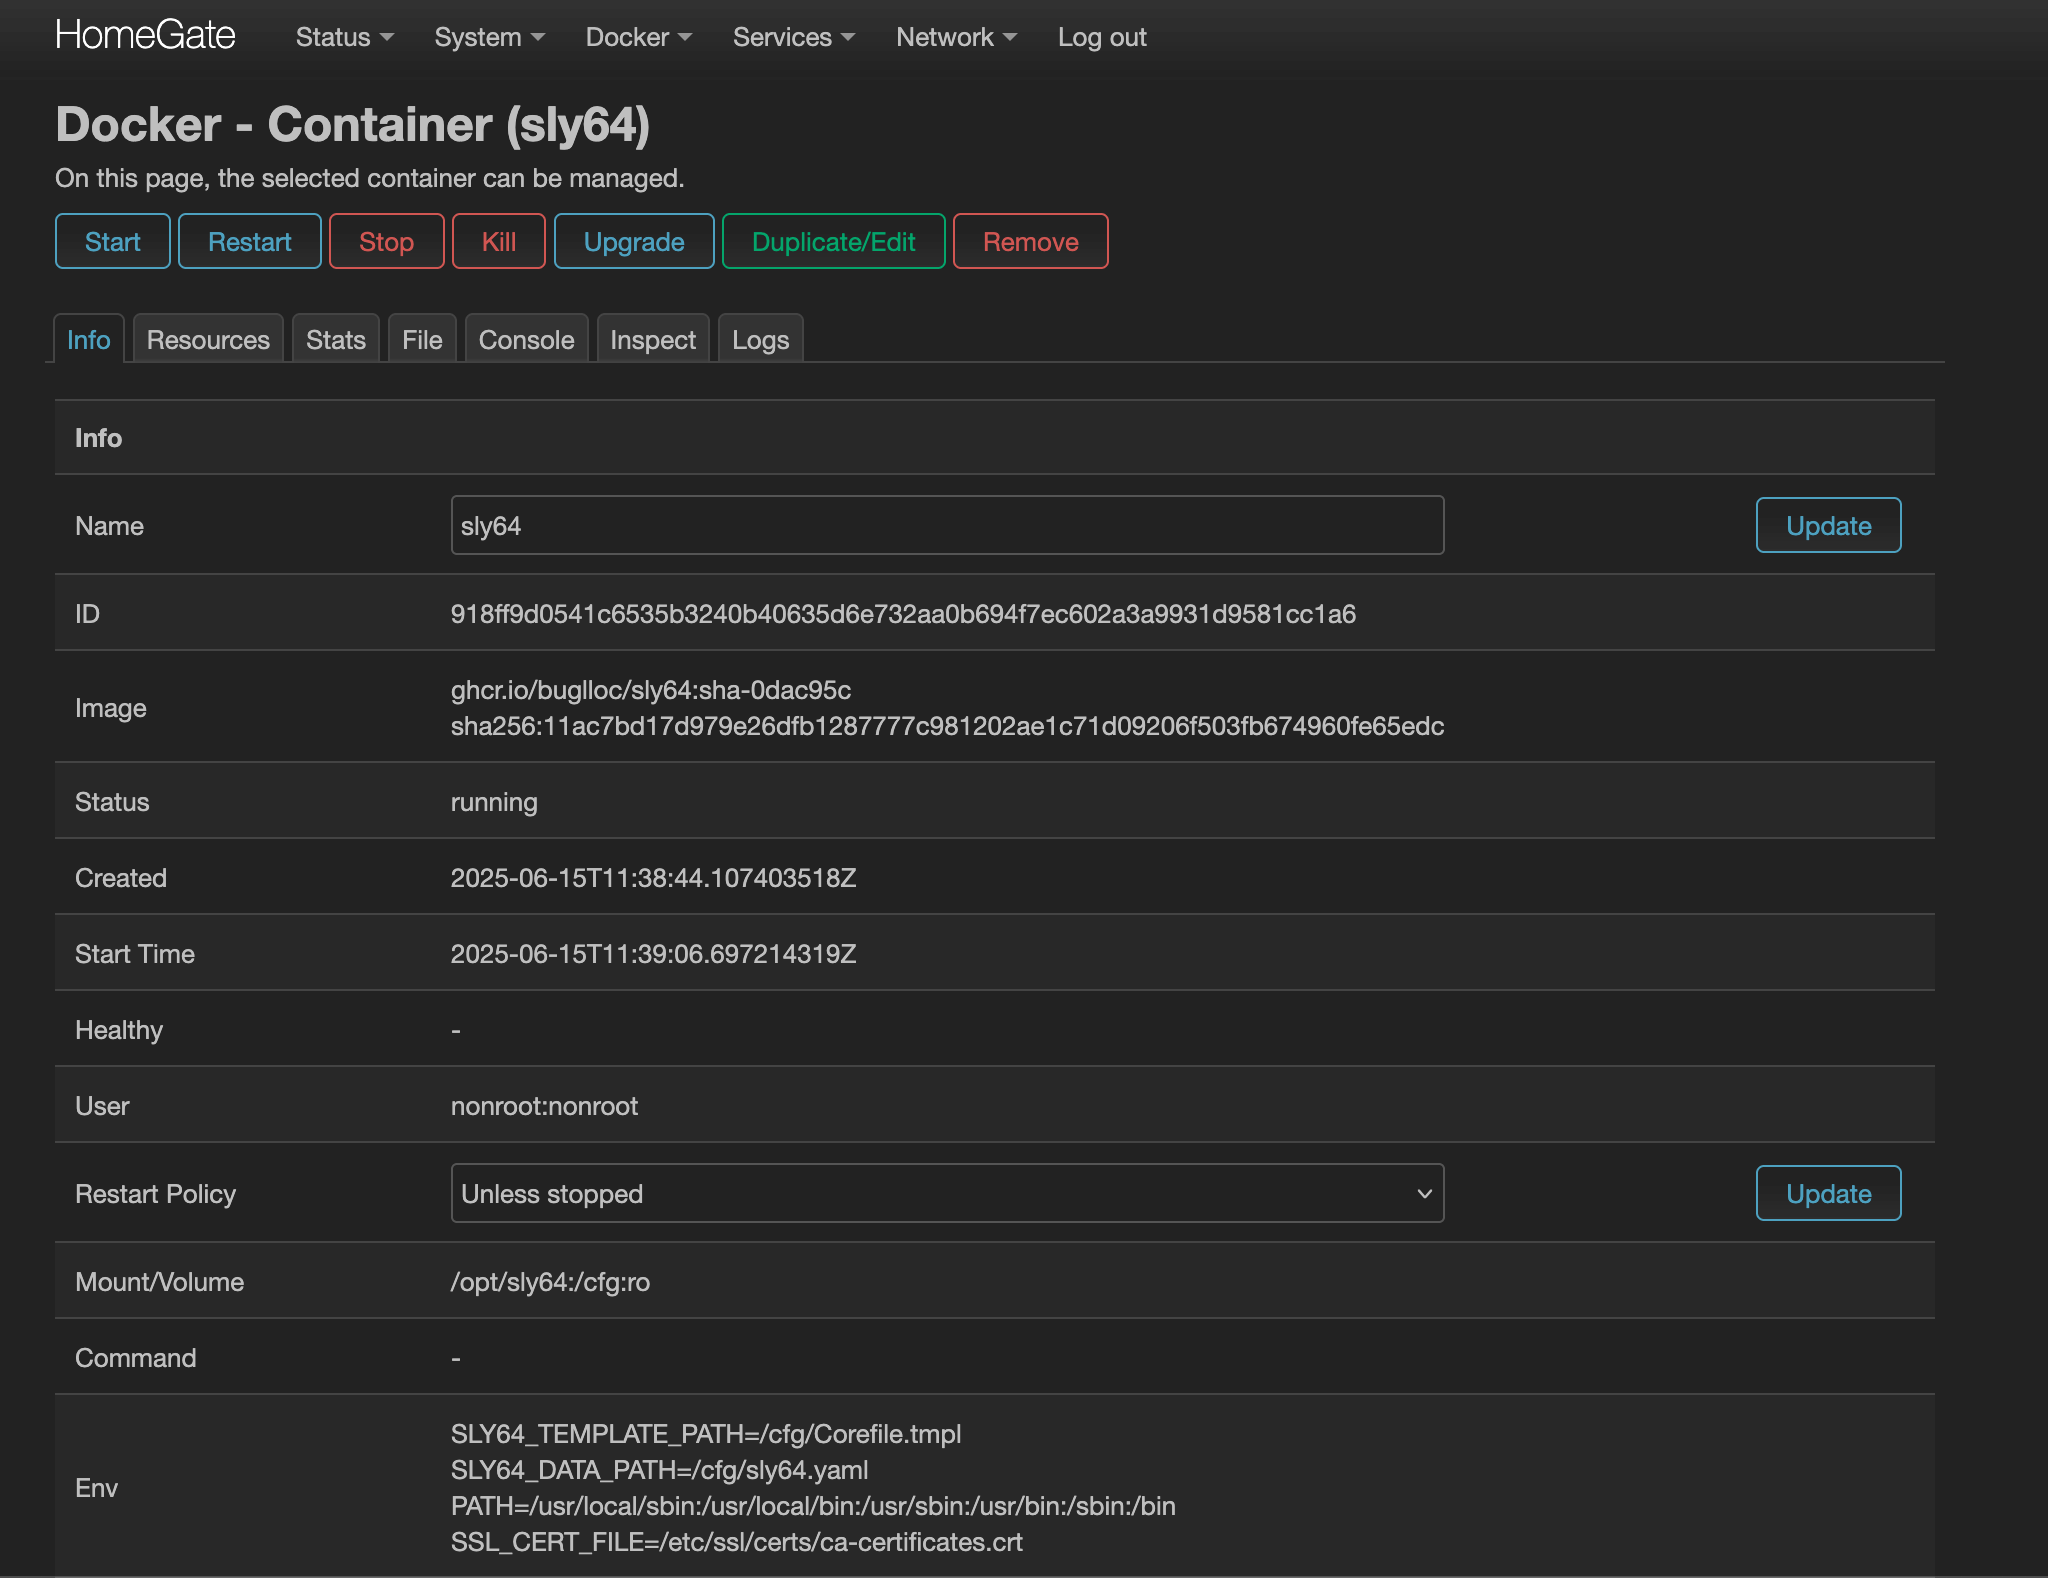Click the sha256 image digest line
Viewport: 2048px width, 1578px height.
[x=947, y=726]
